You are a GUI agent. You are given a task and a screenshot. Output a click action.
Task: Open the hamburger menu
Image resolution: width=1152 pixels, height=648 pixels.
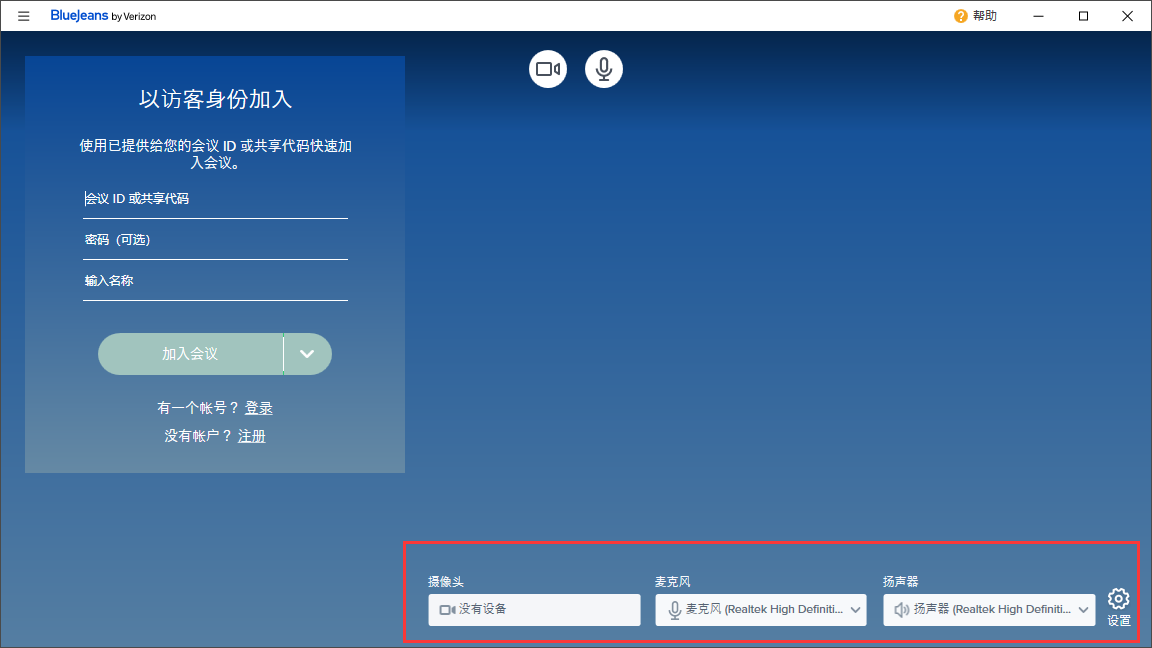(x=24, y=15)
